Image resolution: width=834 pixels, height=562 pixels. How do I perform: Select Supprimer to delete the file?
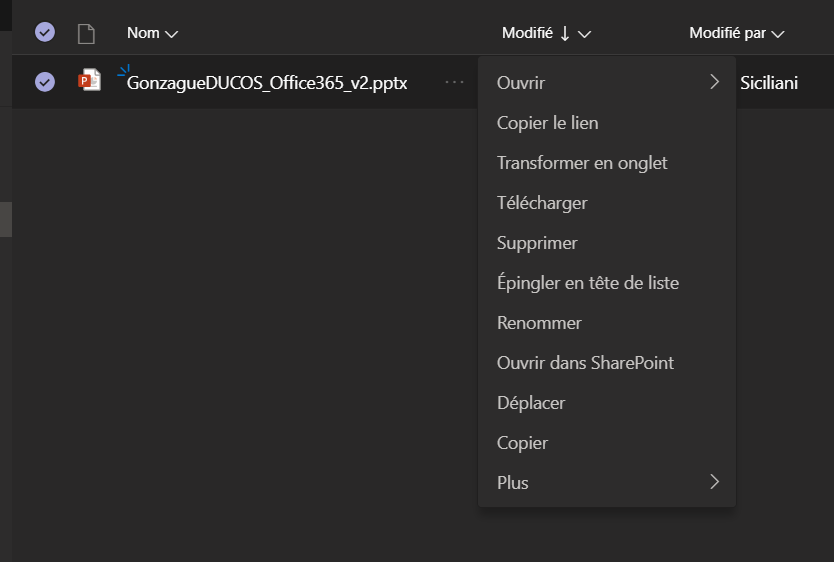click(x=537, y=243)
